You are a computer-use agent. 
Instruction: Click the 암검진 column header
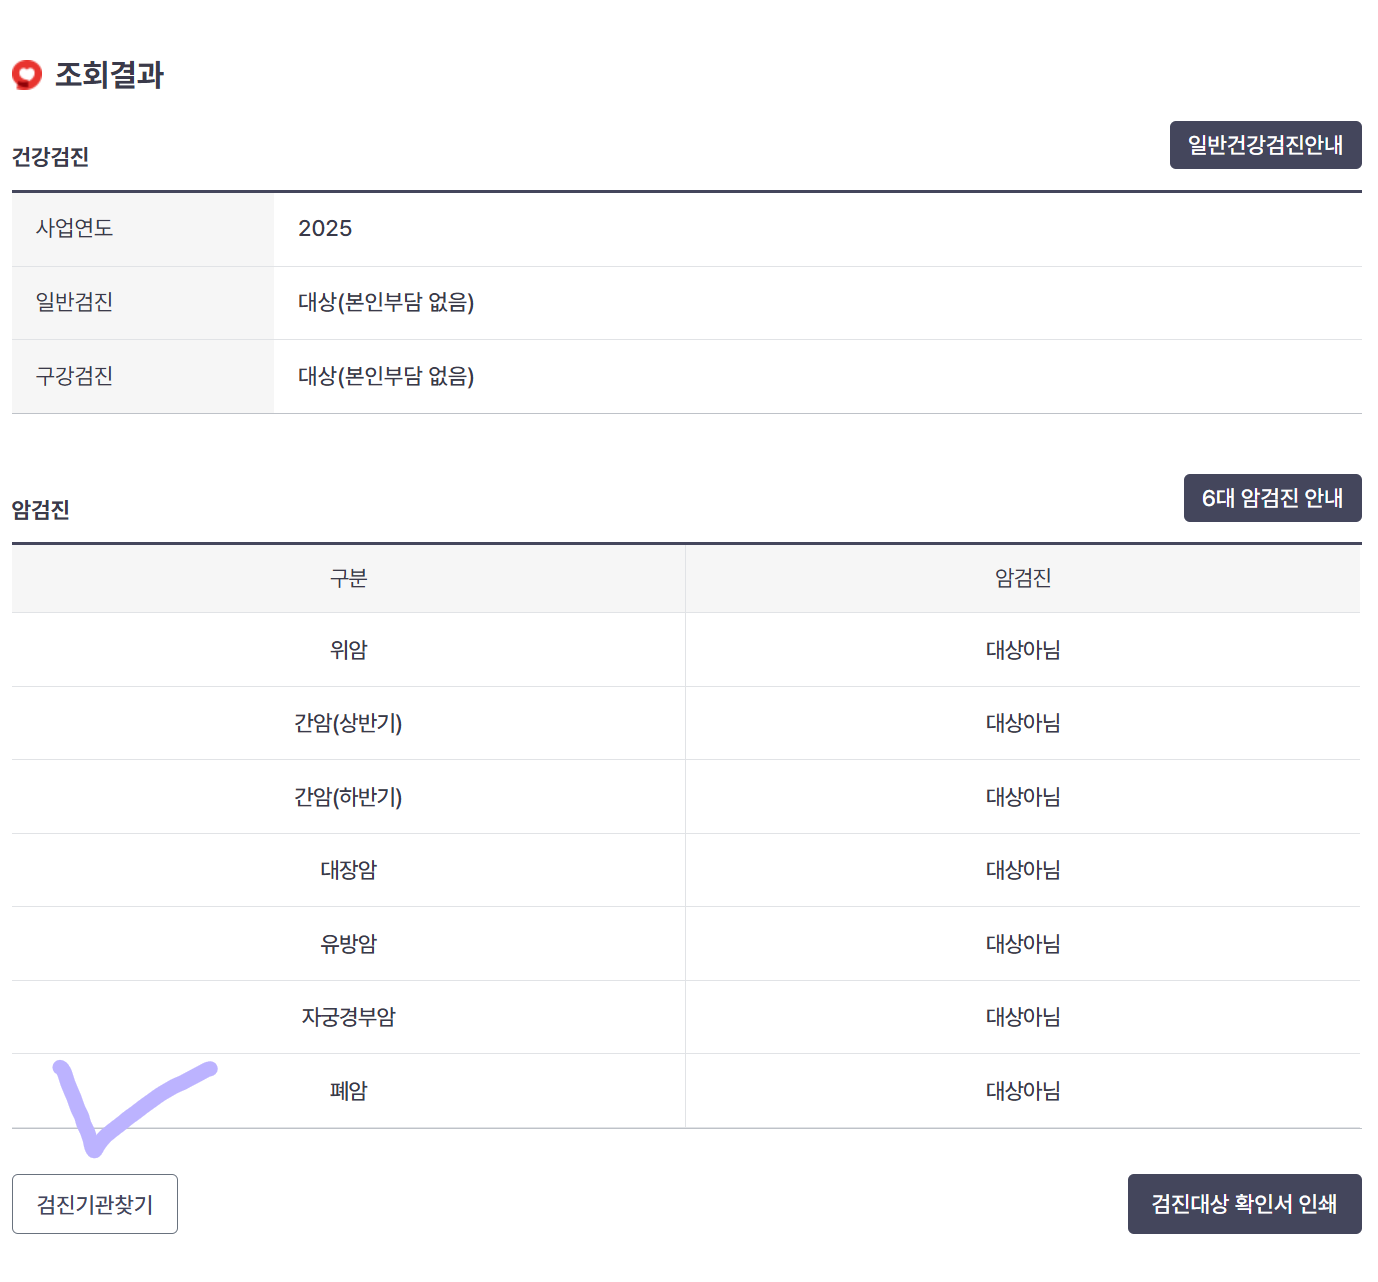coord(1021,578)
